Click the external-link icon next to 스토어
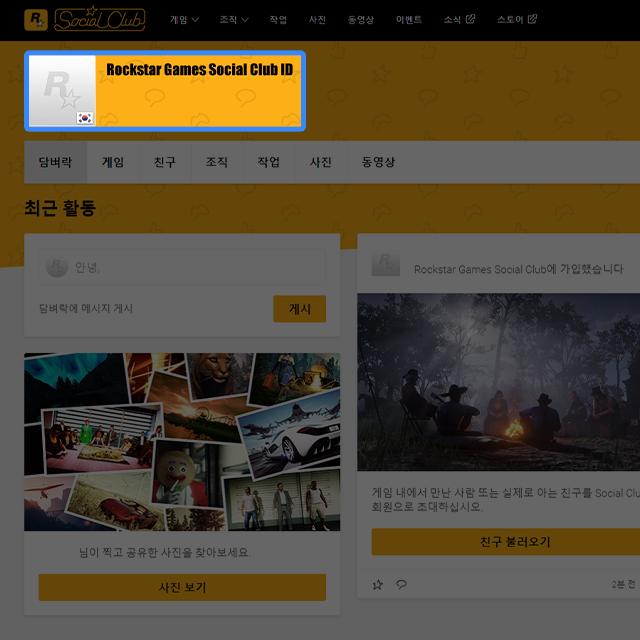This screenshot has width=640, height=640. pyautogui.click(x=532, y=19)
